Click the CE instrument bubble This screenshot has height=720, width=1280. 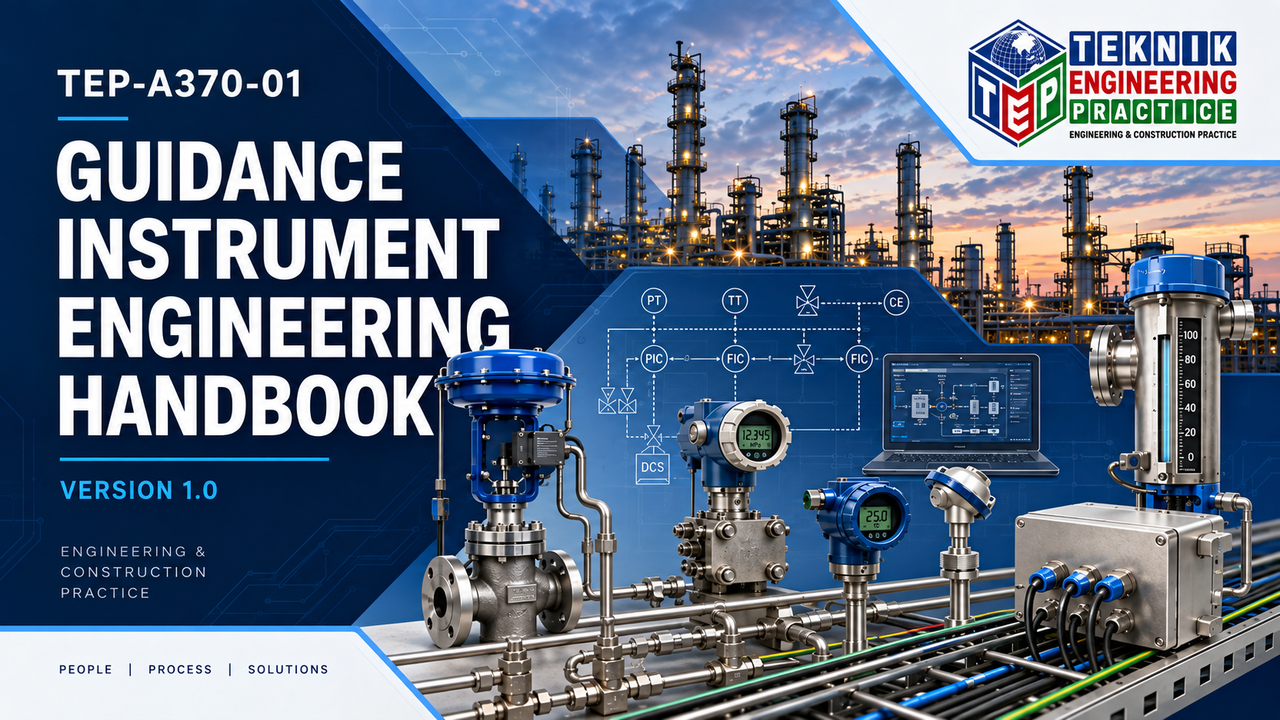tap(896, 302)
